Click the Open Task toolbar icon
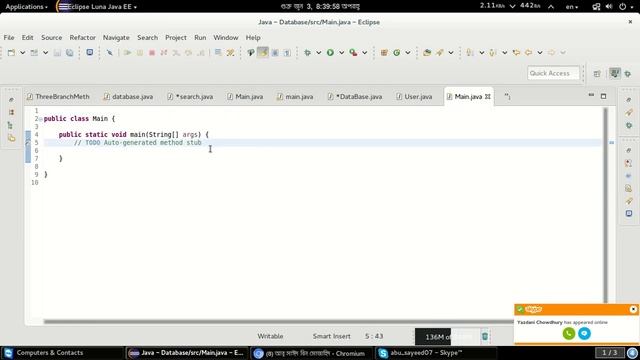Screen dimensions: 640x360 (89, 52)
